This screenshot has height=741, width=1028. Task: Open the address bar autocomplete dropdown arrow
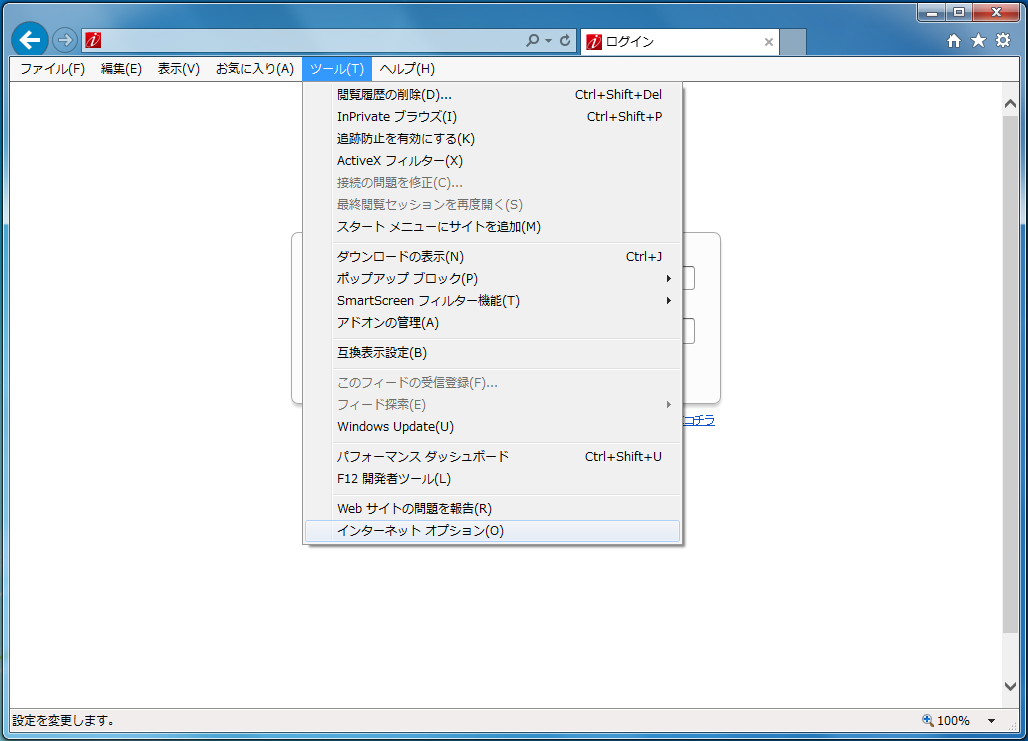tap(548, 41)
